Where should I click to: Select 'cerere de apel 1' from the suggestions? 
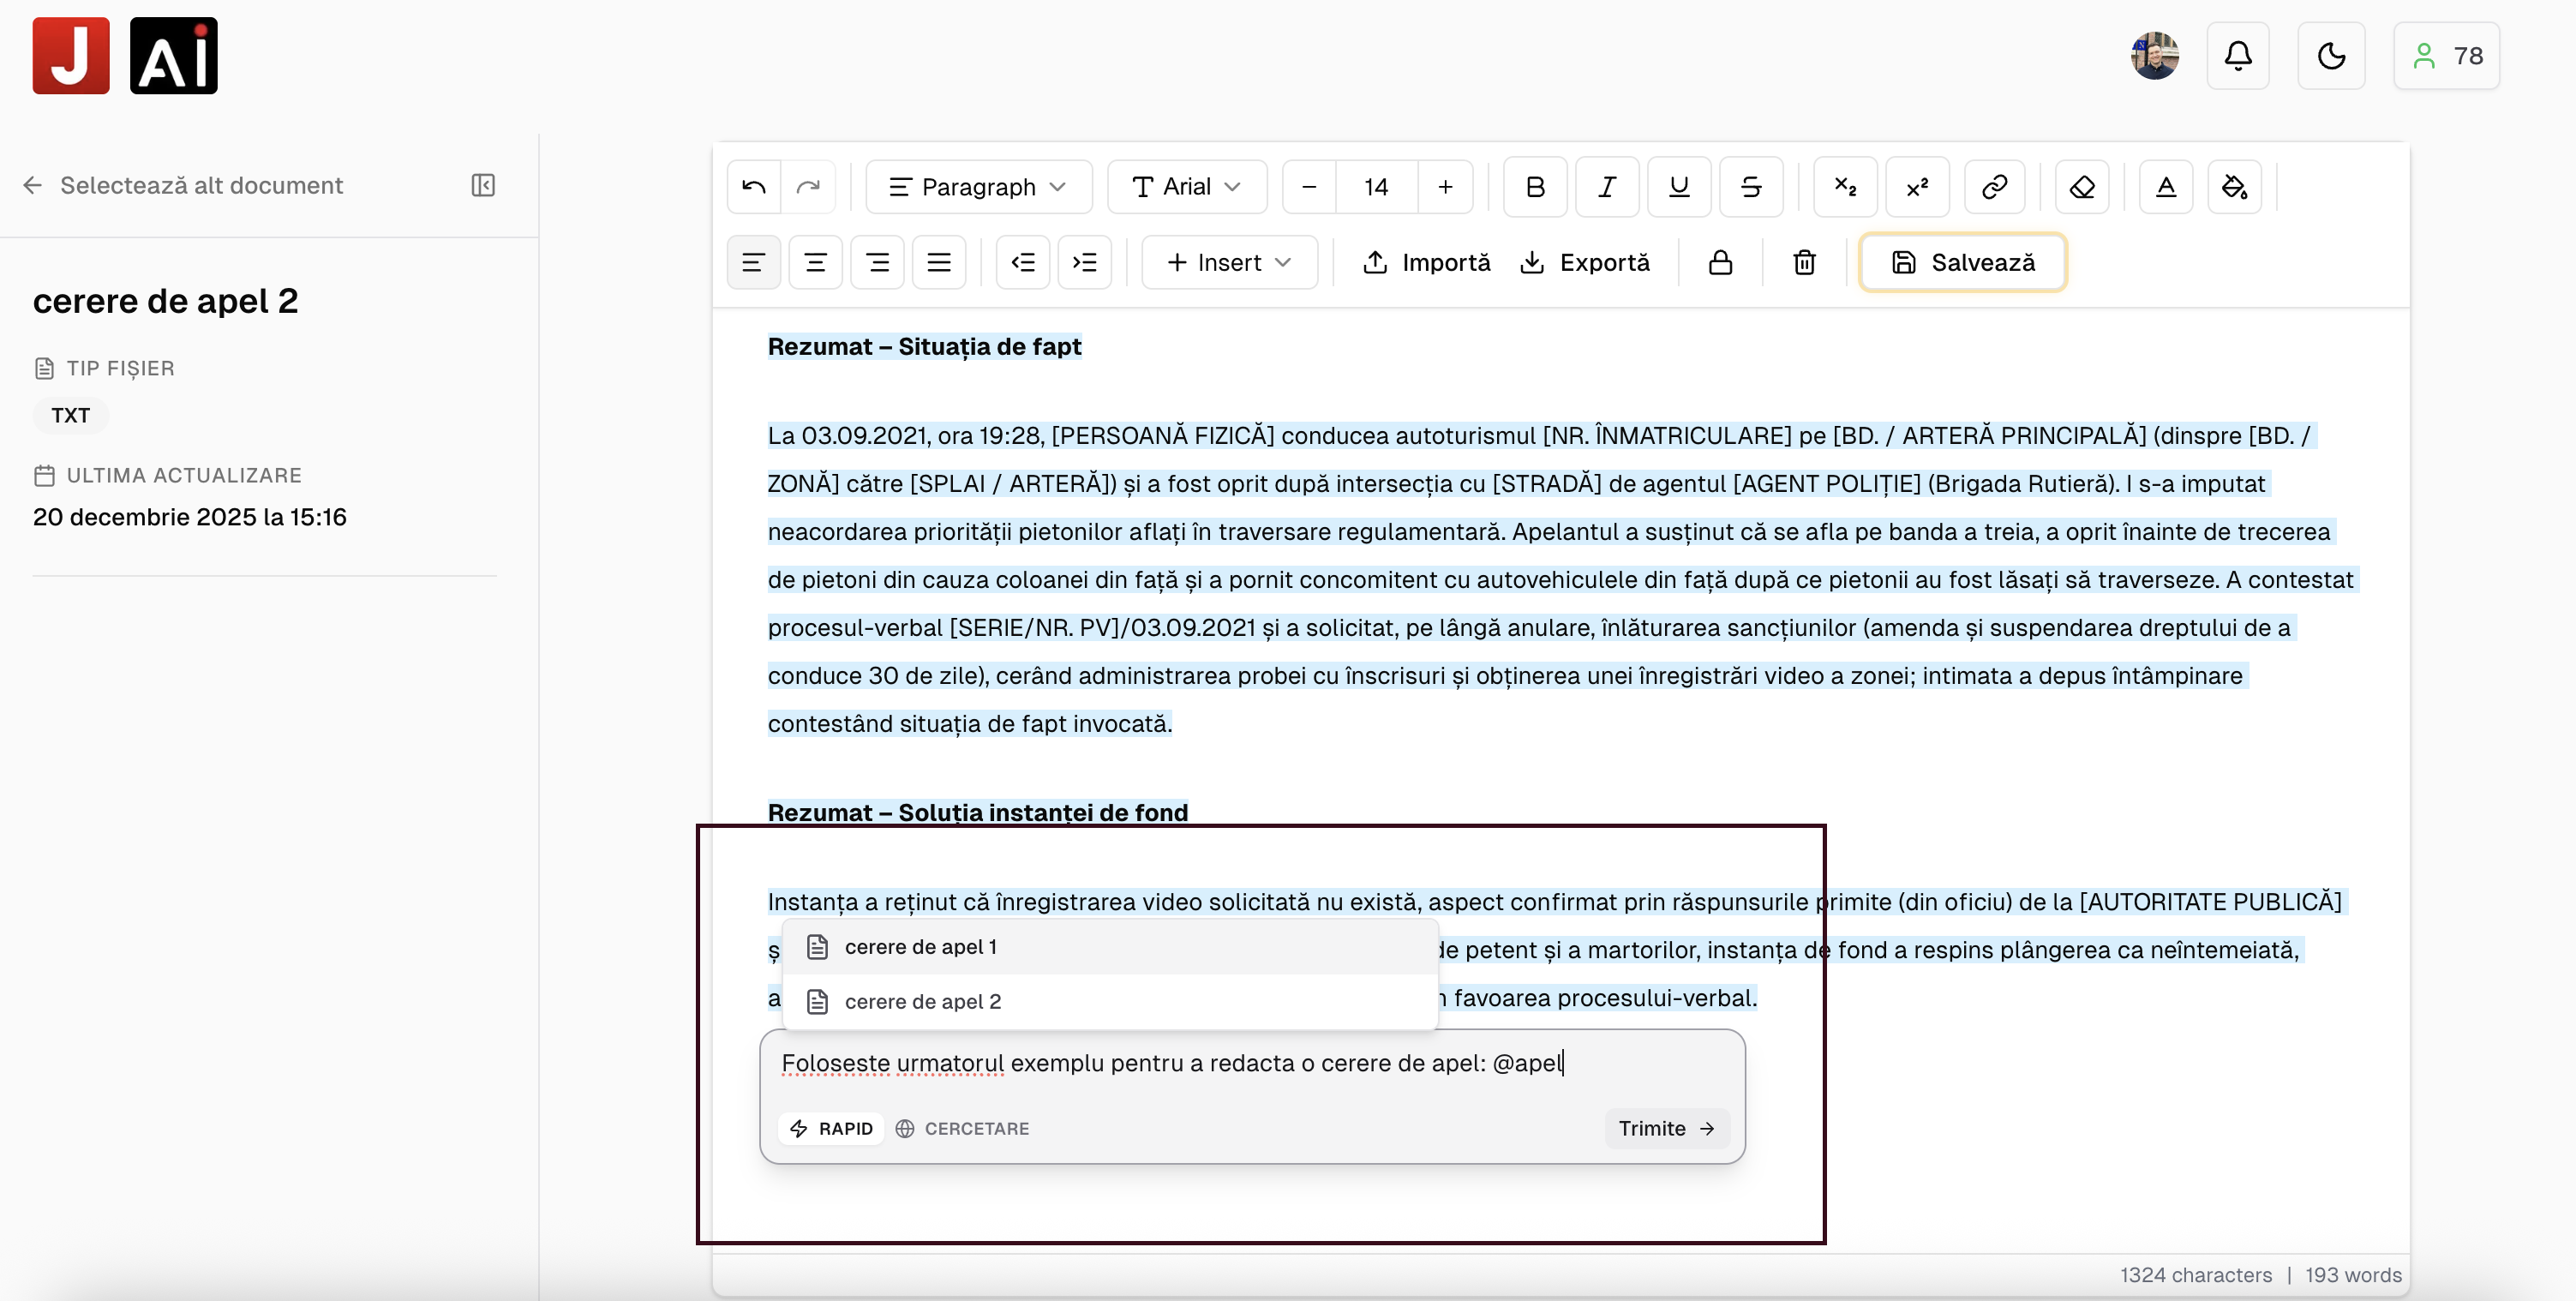point(921,946)
